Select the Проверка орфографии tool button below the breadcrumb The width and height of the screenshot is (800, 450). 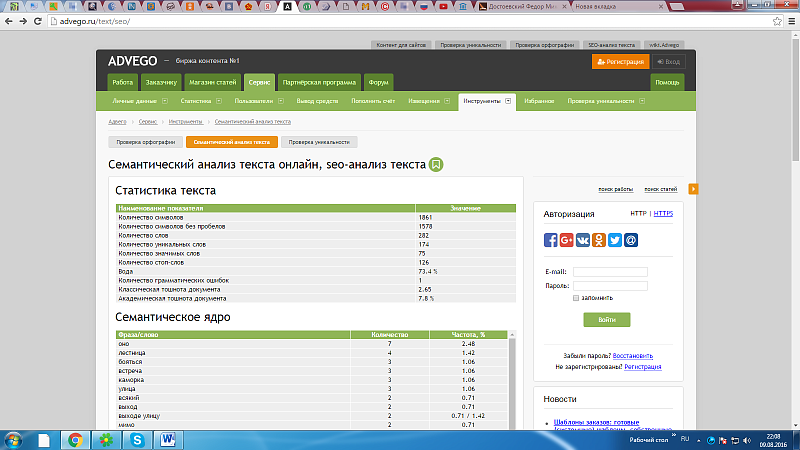click(145, 142)
